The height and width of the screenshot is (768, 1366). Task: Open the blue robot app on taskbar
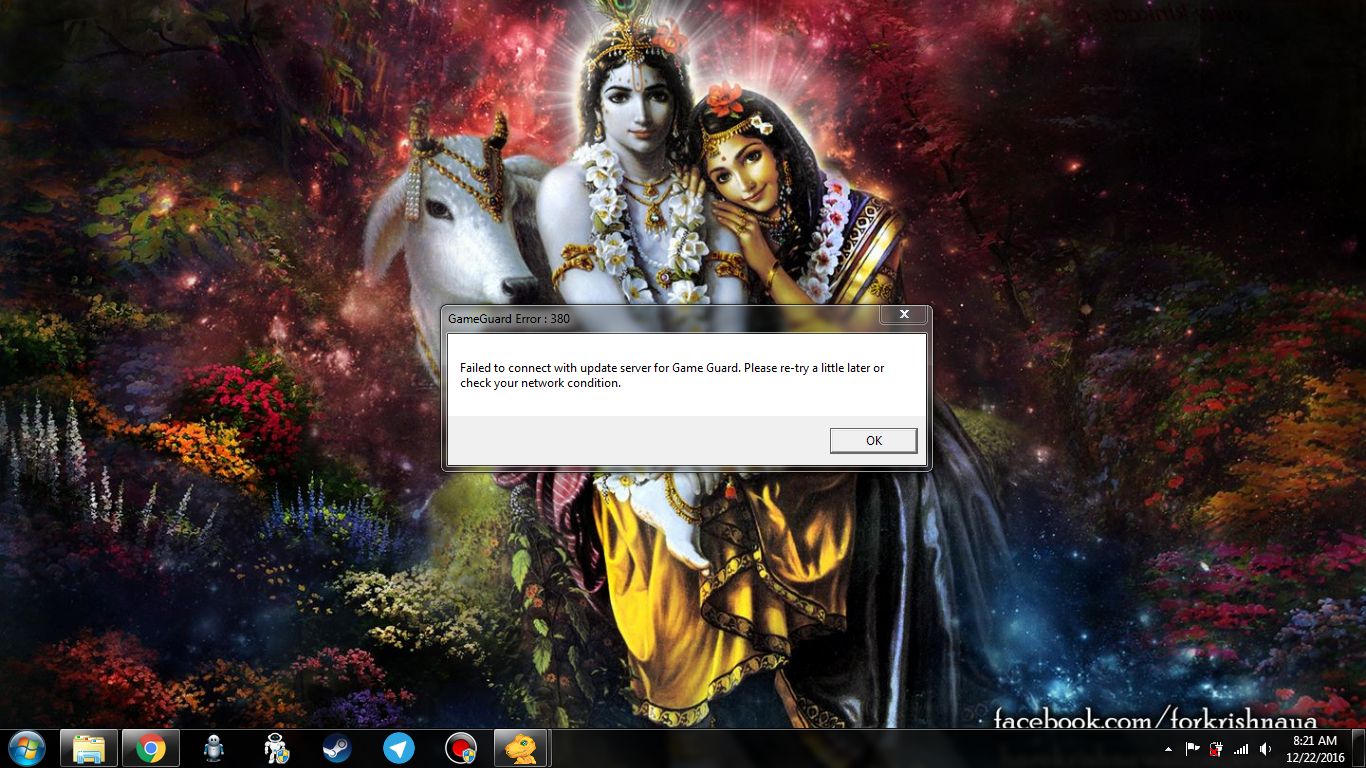(x=213, y=748)
